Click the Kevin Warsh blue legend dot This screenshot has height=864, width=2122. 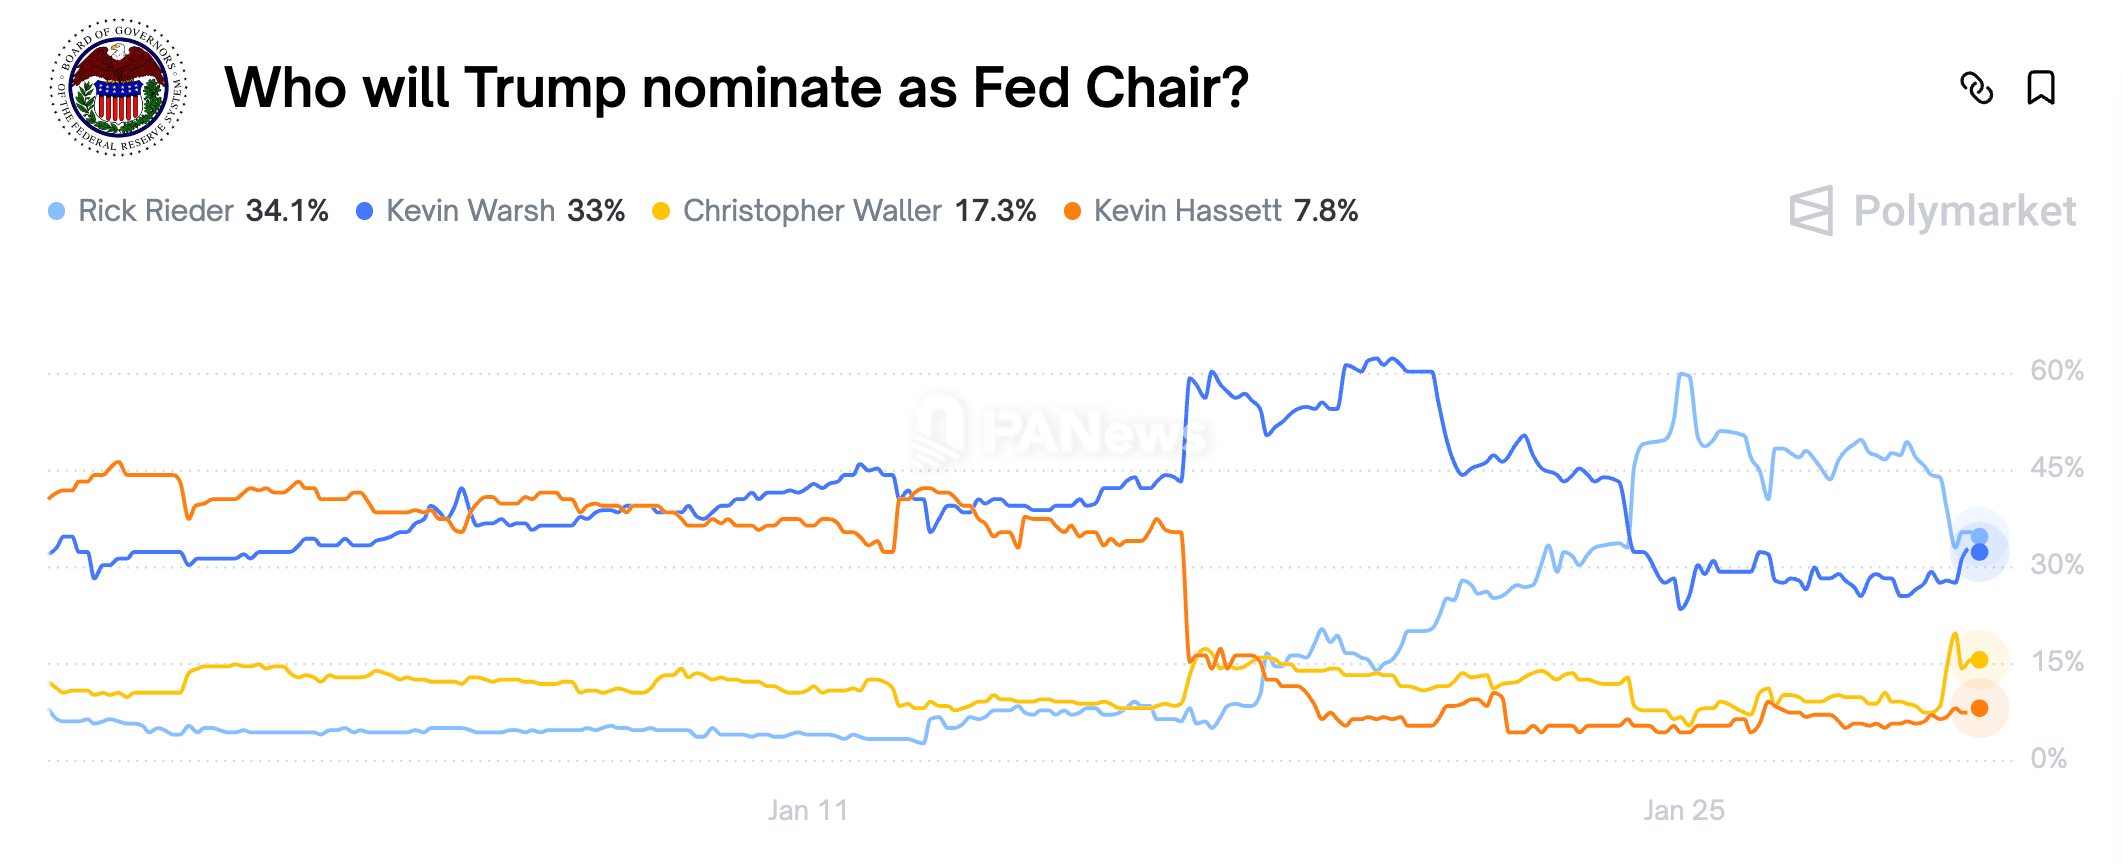365,211
